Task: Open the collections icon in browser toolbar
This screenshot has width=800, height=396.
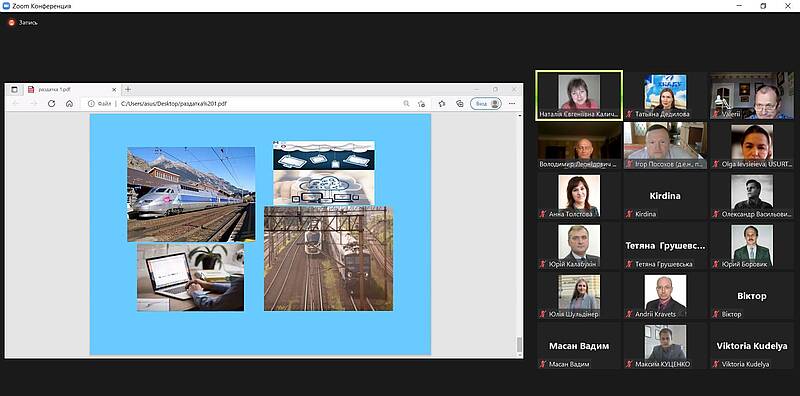Action: 460,104
